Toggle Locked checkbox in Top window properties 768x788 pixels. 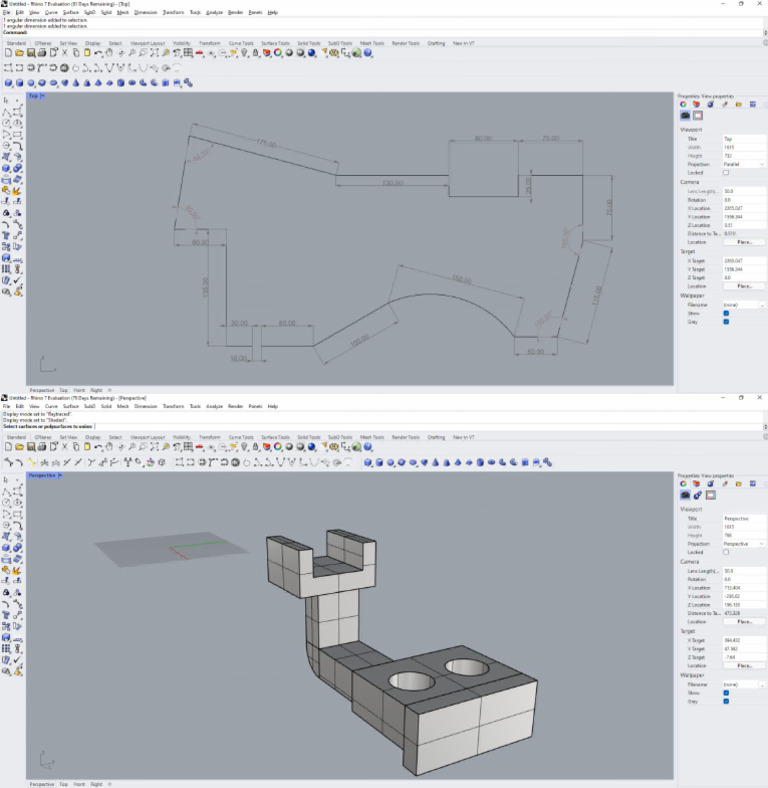726,172
